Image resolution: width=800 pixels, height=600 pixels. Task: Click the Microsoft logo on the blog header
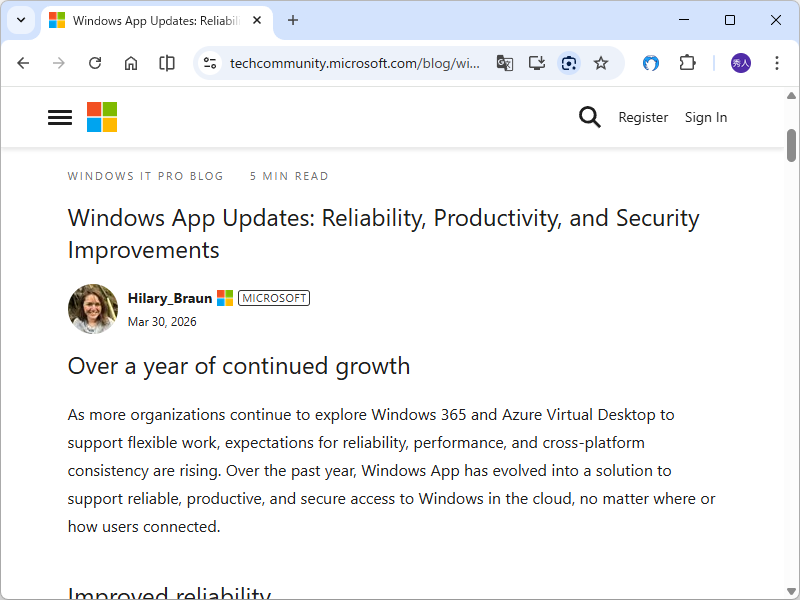pos(101,117)
